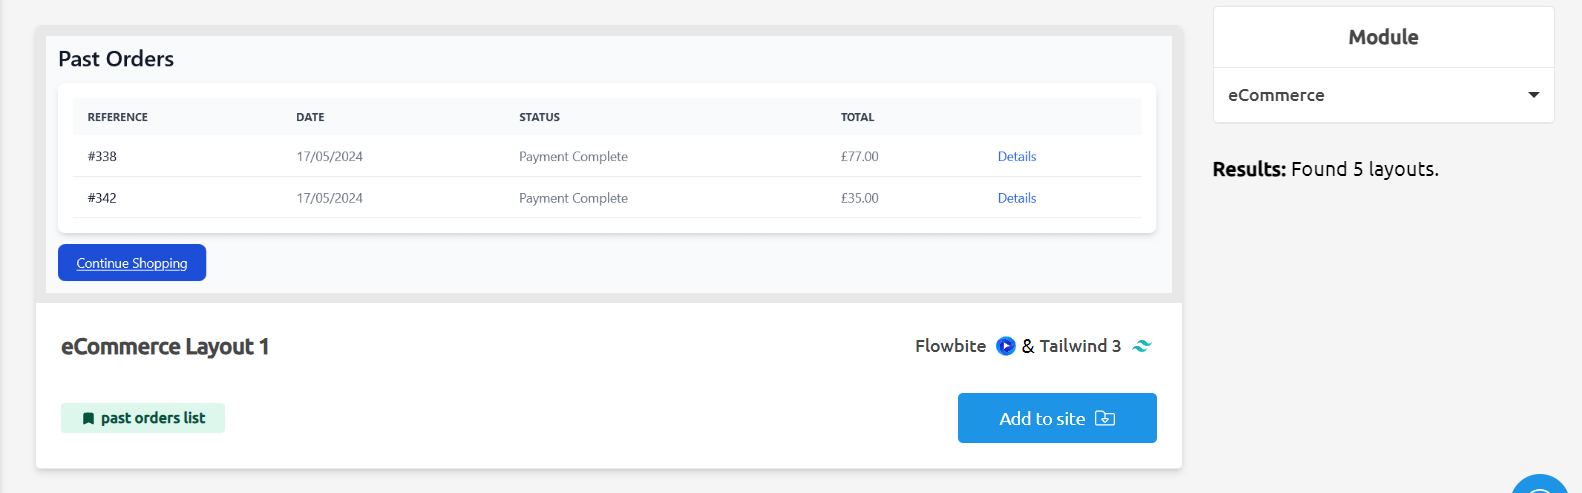Expand Module selector via caret arrow
This screenshot has height=493, width=1582.
click(1534, 95)
